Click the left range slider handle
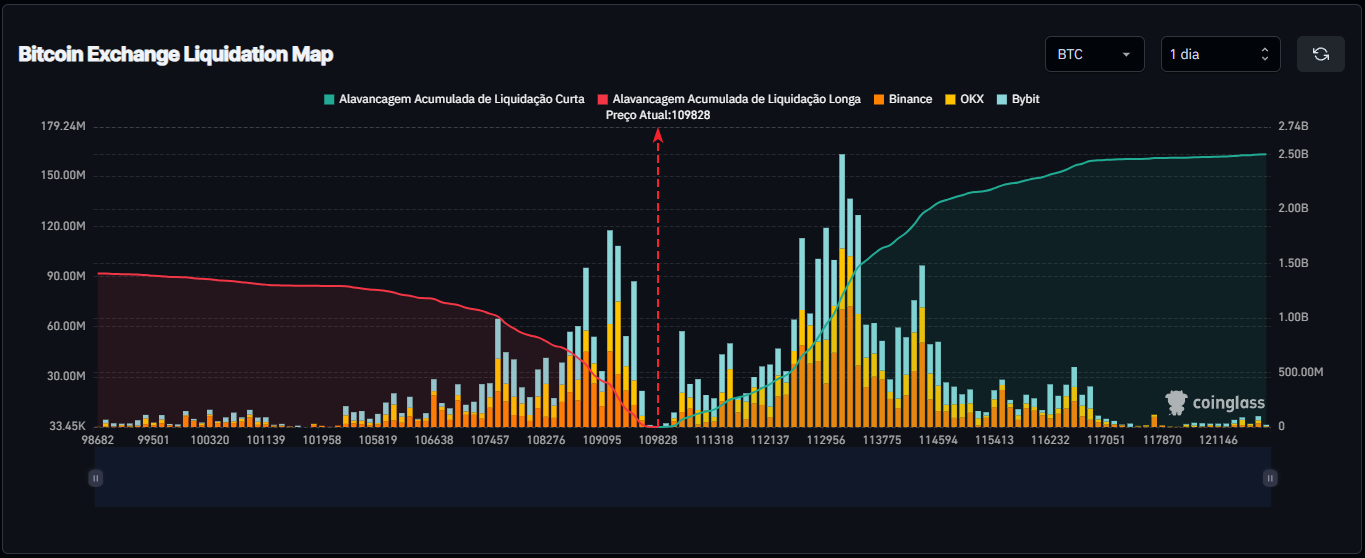The width and height of the screenshot is (1365, 558). pyautogui.click(x=96, y=478)
